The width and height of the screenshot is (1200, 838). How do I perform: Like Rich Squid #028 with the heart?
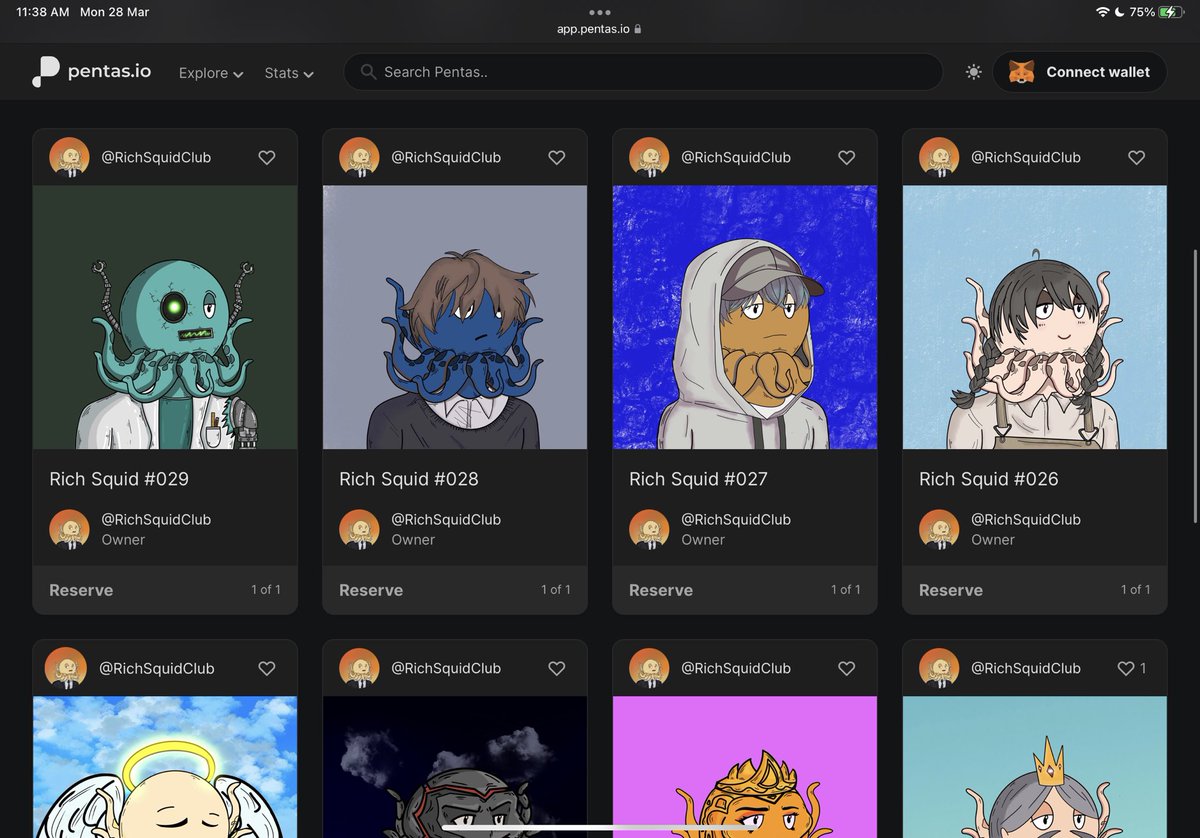pos(557,157)
